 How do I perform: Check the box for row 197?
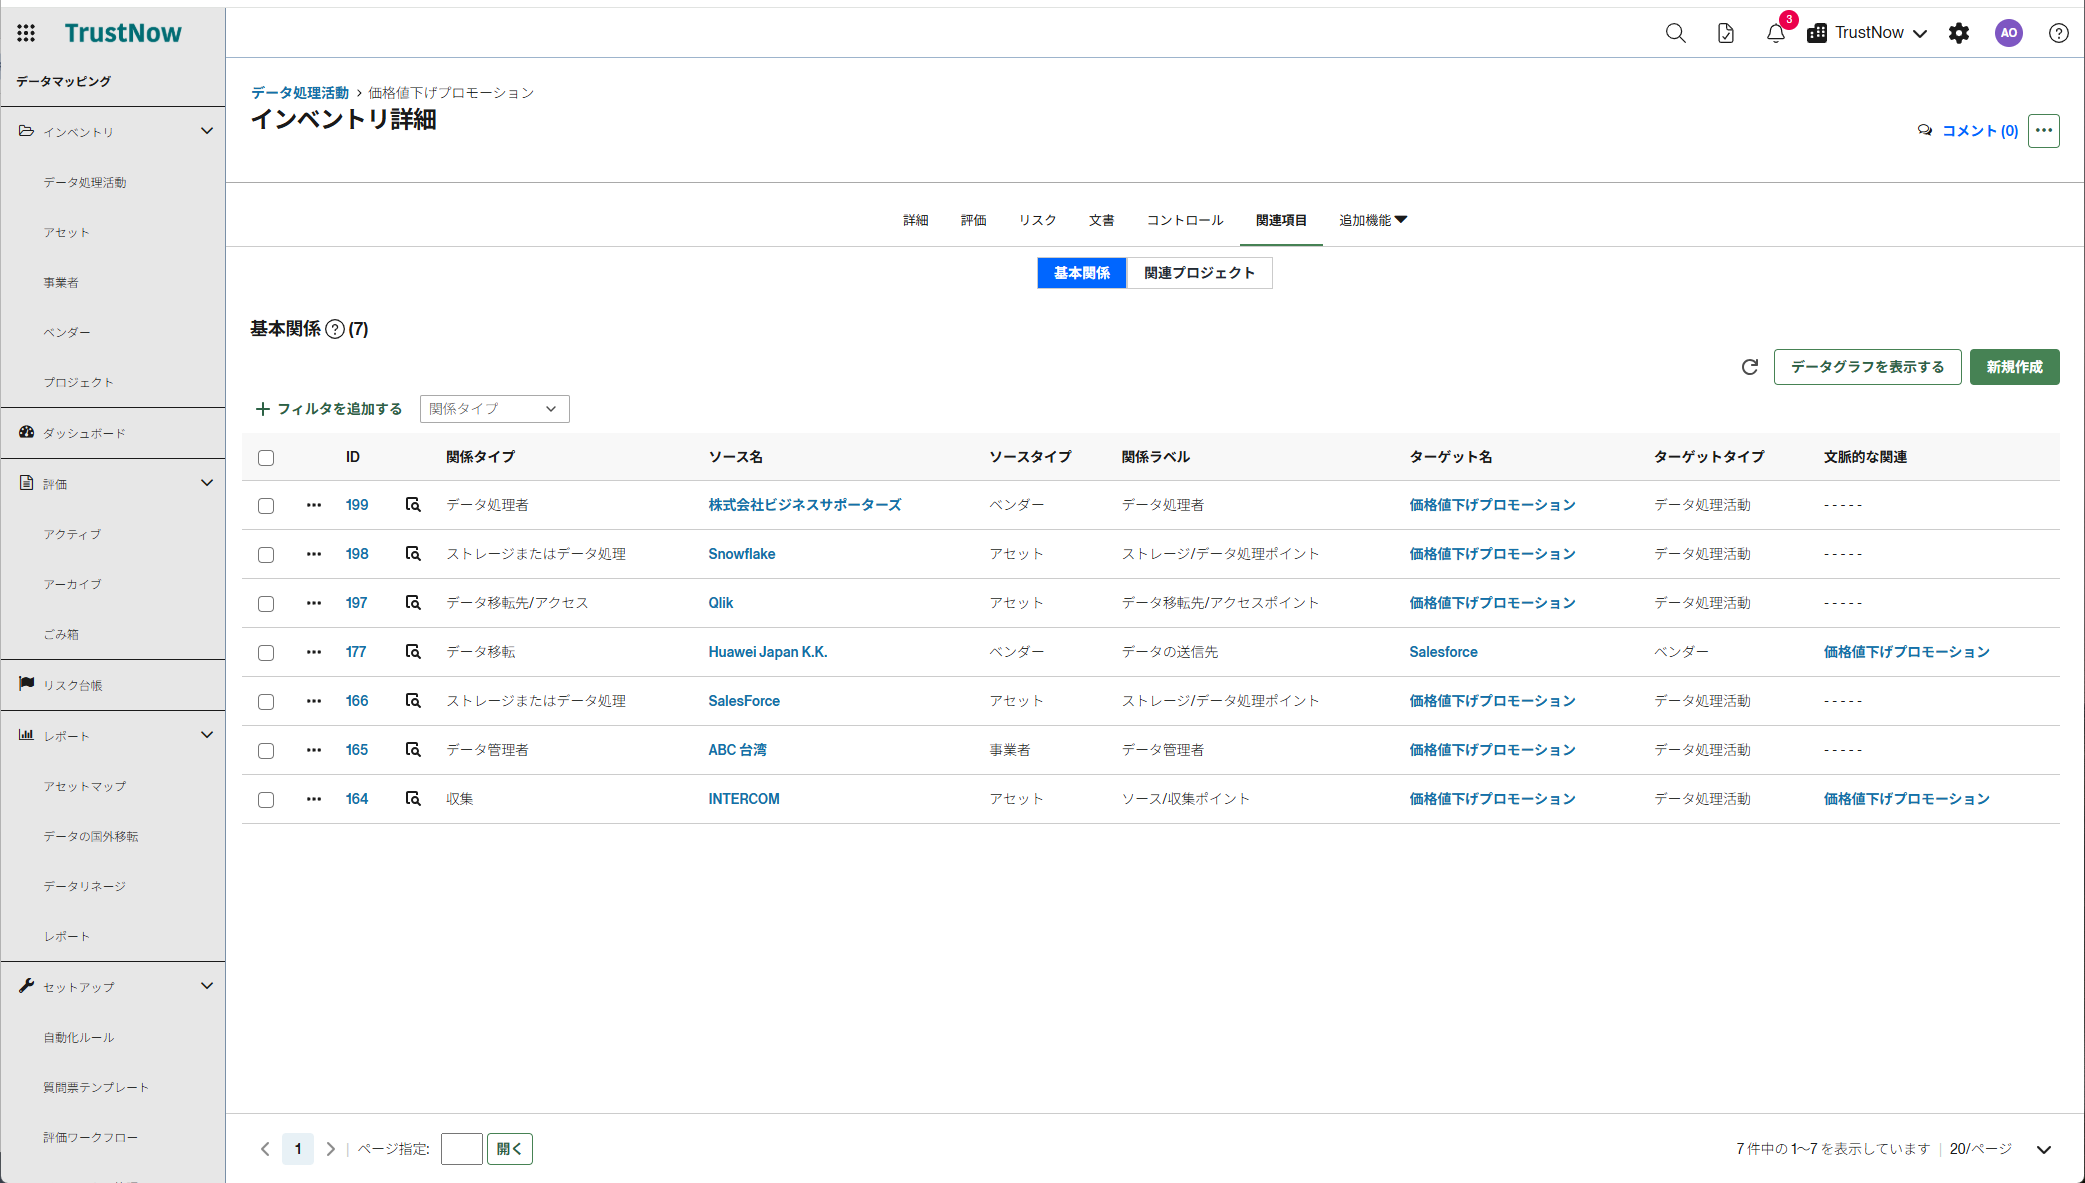click(x=266, y=604)
